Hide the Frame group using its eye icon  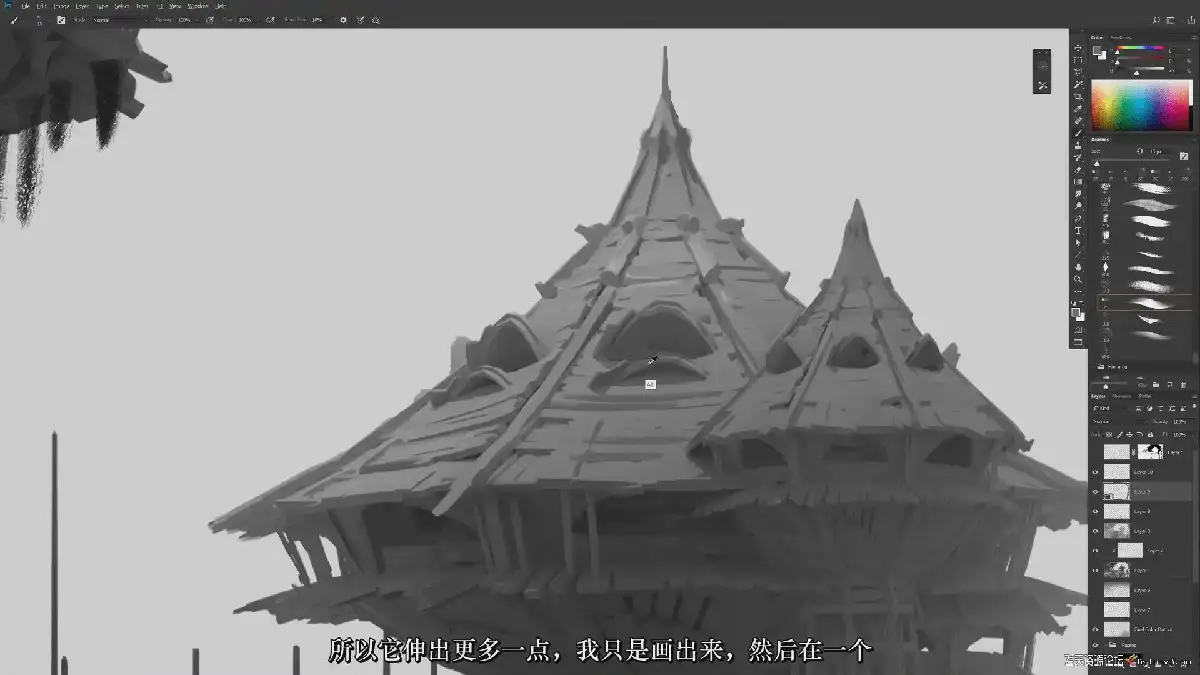[x=1095, y=644]
